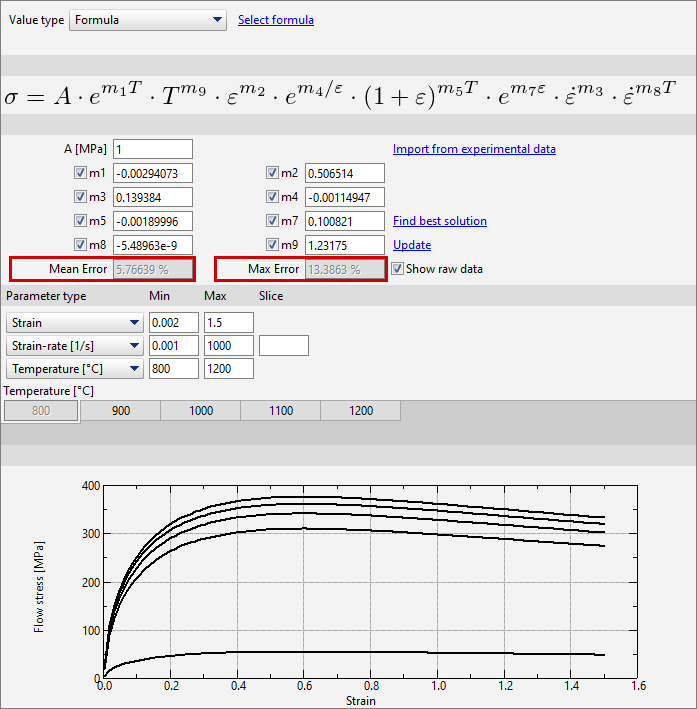Select the 900 temperature tab
697x709 pixels.
click(120, 411)
